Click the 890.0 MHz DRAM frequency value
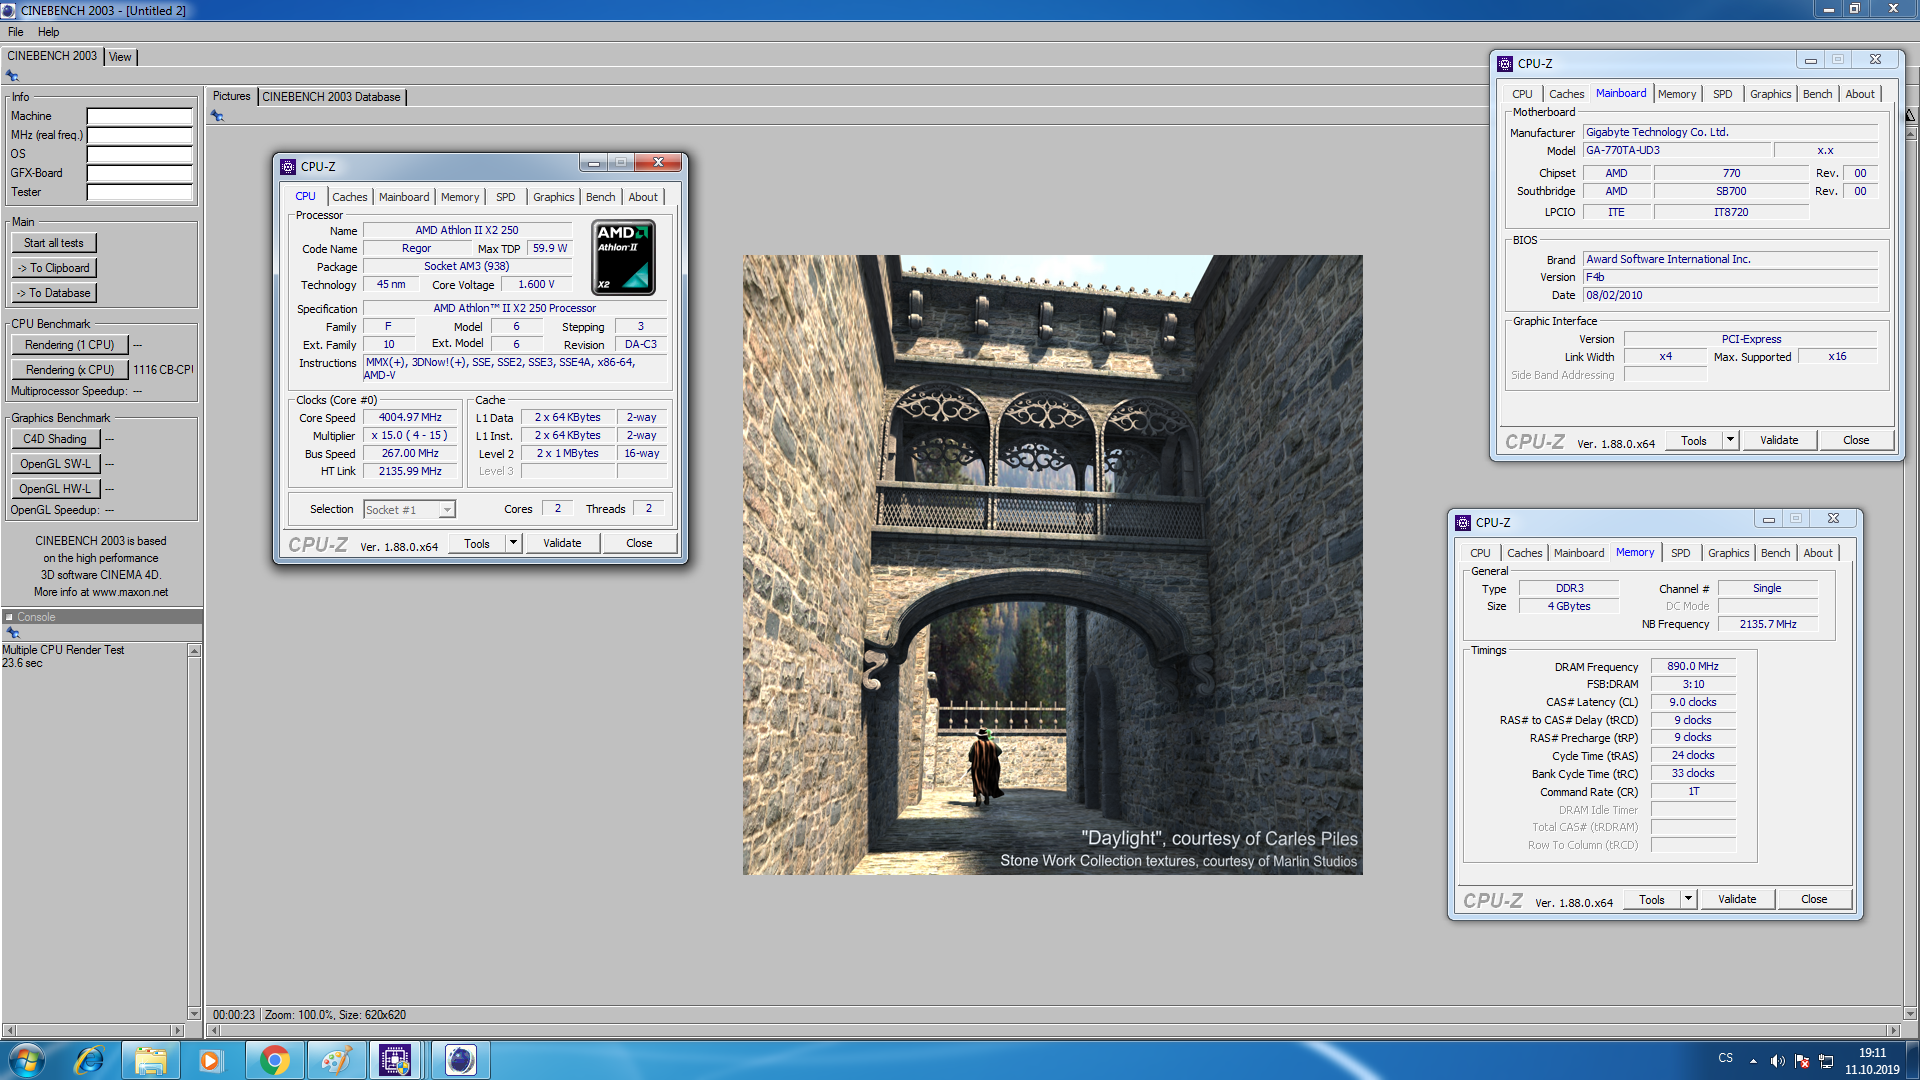This screenshot has width=1920, height=1080. tap(1693, 666)
